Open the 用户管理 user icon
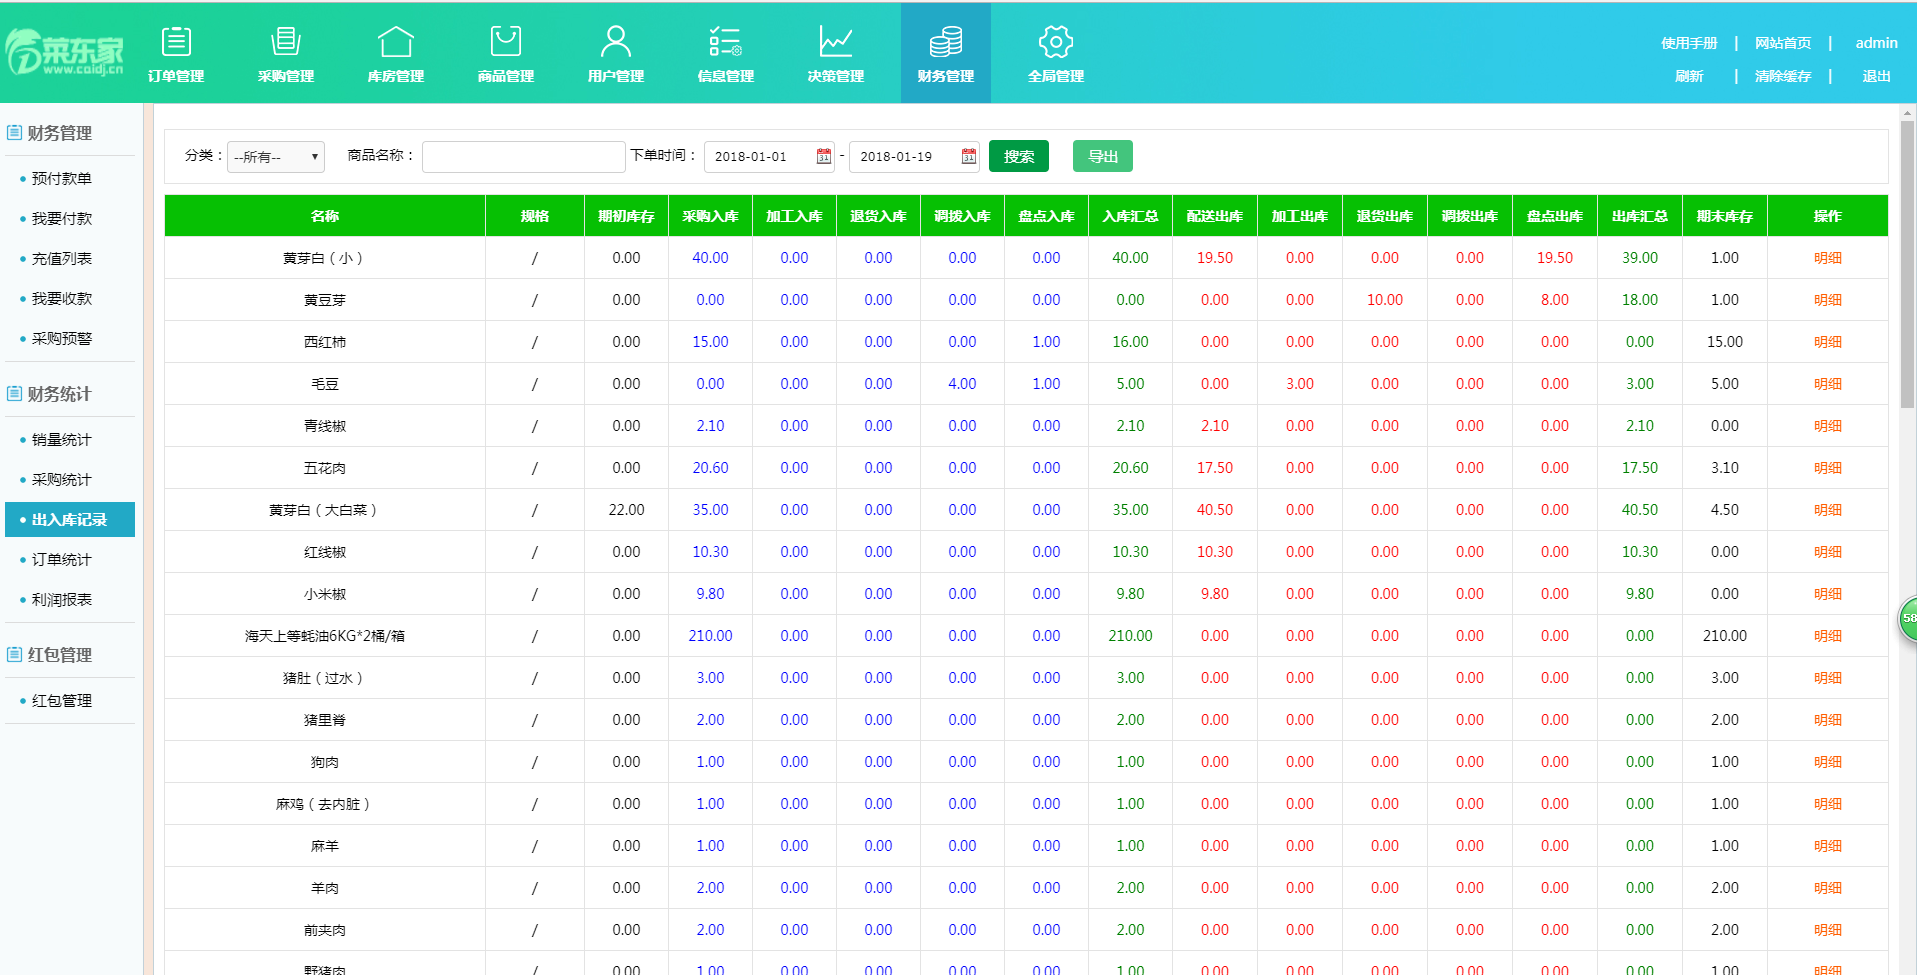1917x975 pixels. [x=616, y=42]
